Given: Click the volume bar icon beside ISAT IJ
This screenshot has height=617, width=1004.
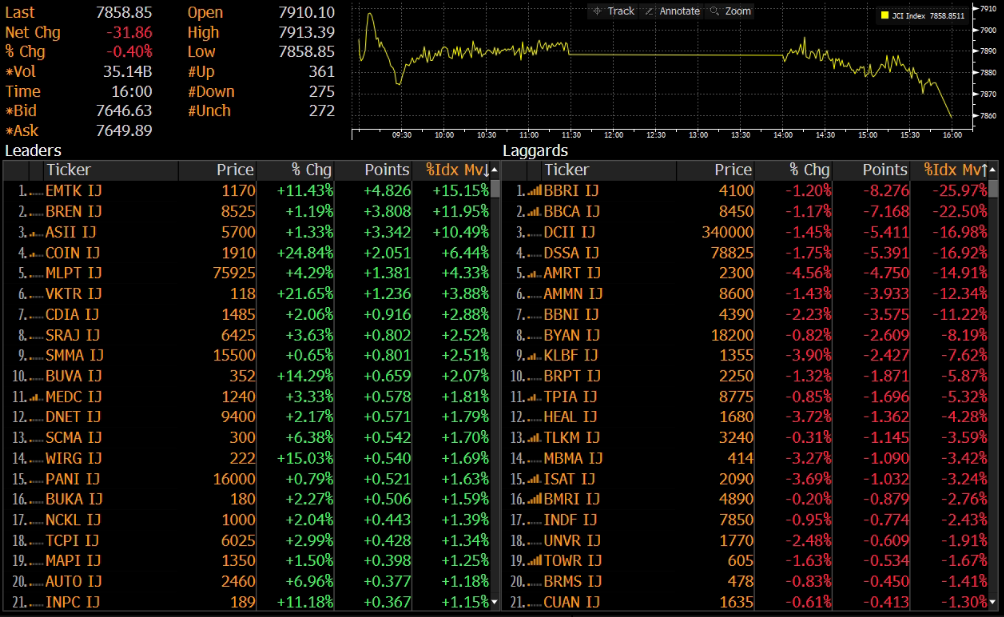Looking at the screenshot, I should (x=534, y=479).
